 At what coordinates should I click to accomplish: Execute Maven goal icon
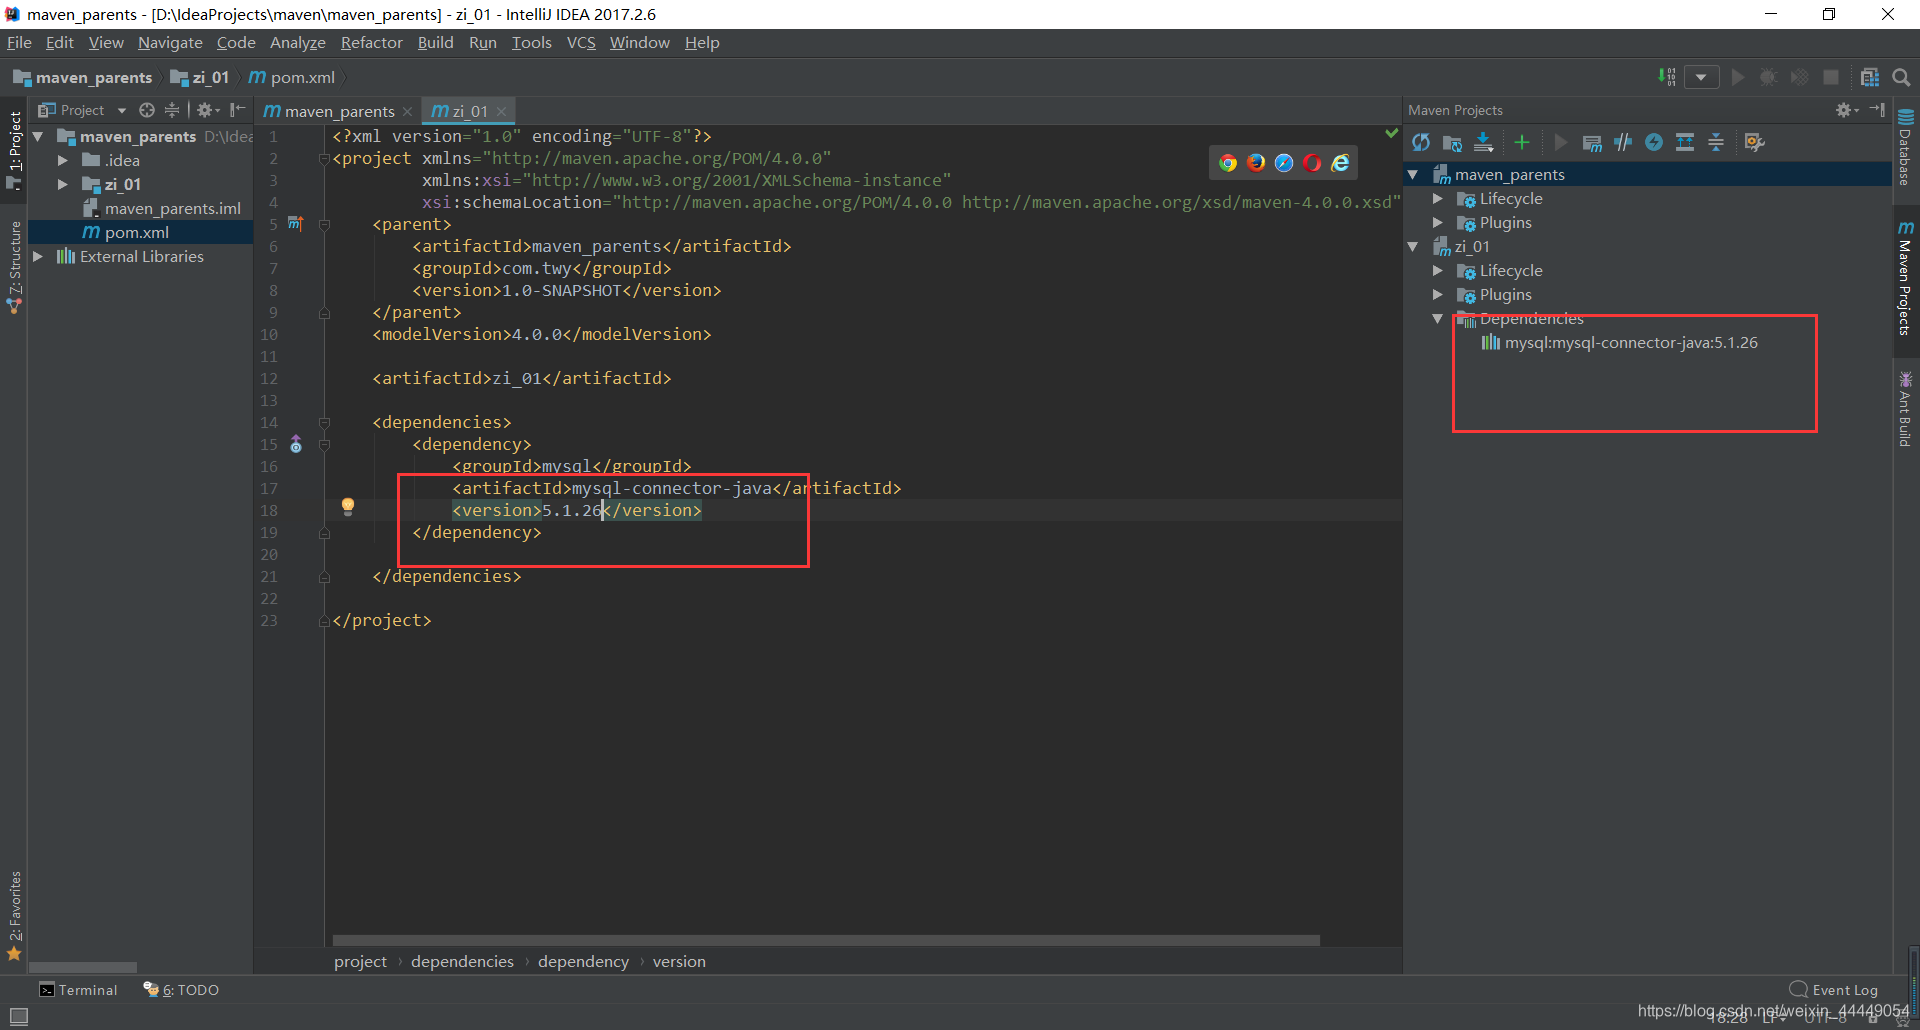pyautogui.click(x=1592, y=143)
